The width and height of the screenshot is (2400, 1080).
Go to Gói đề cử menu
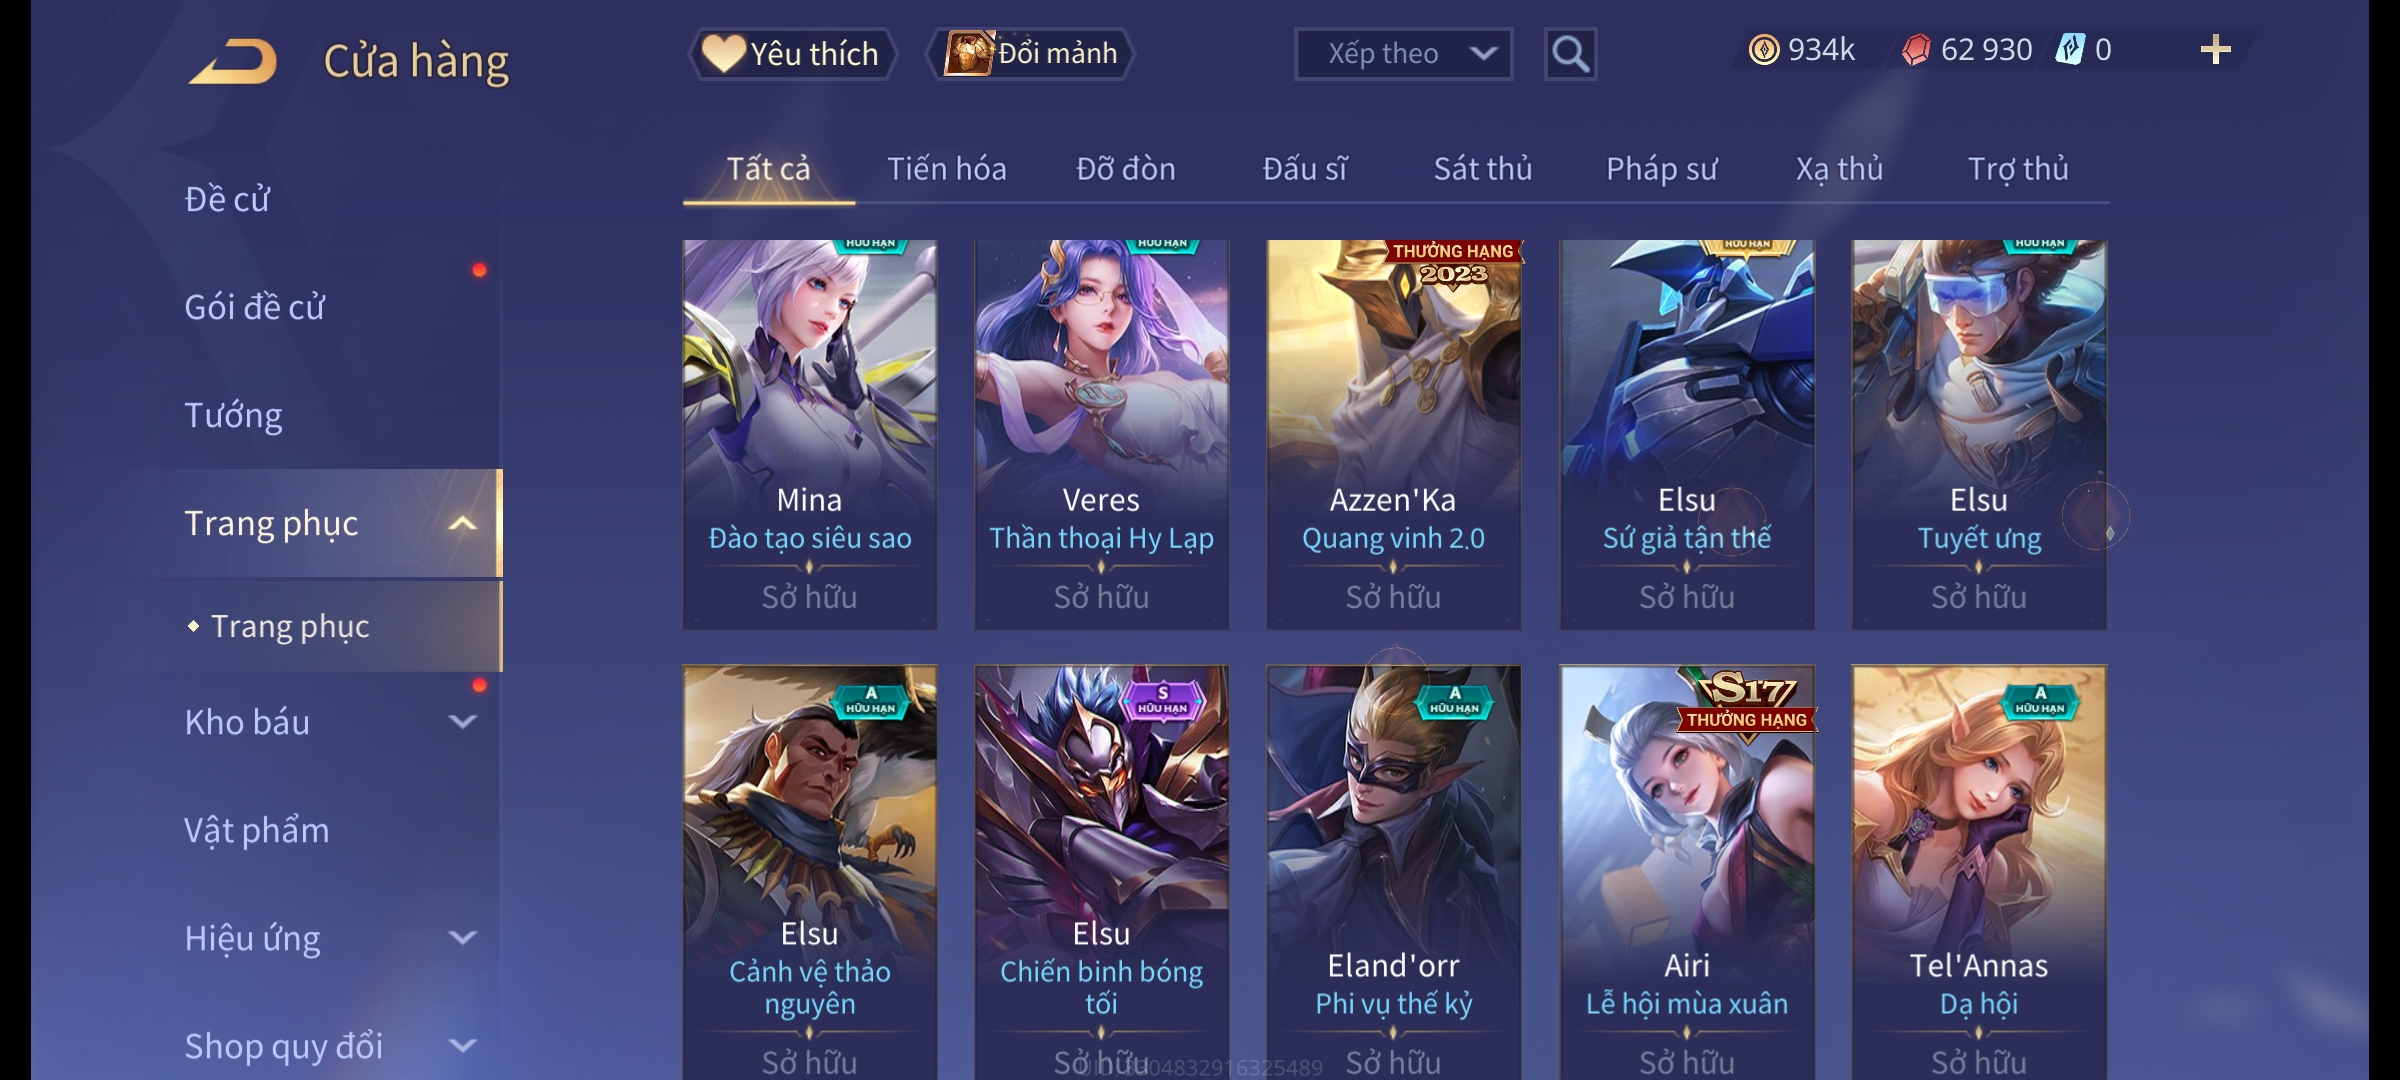pos(255,307)
